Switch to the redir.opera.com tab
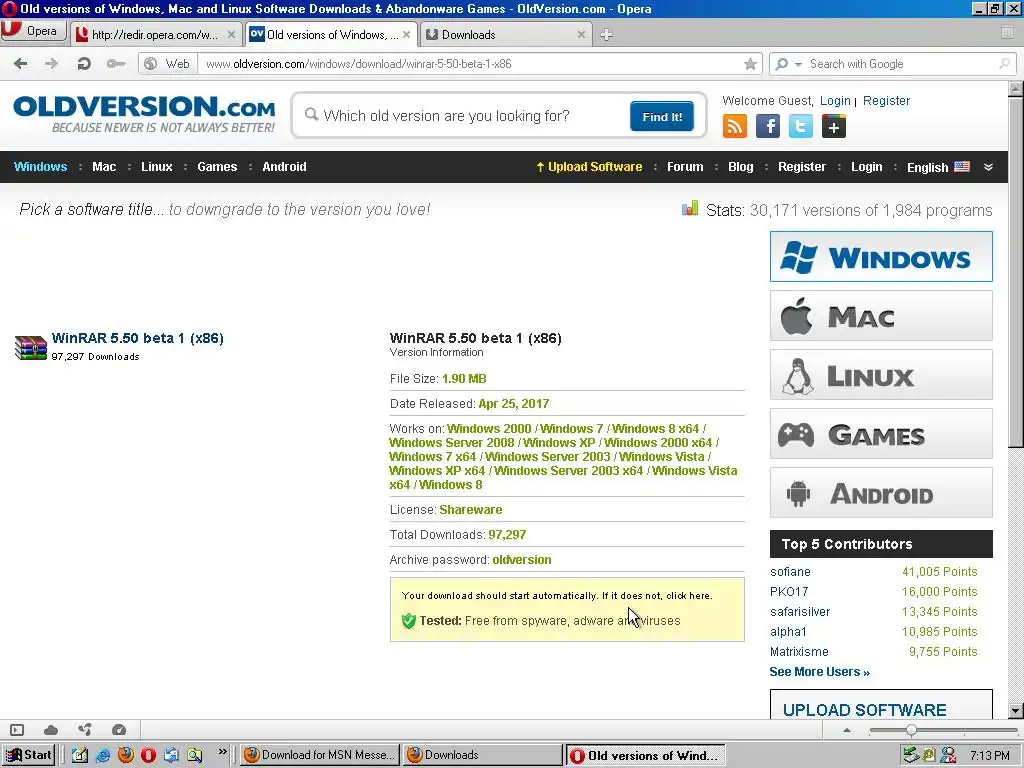The image size is (1024, 768). coord(155,35)
